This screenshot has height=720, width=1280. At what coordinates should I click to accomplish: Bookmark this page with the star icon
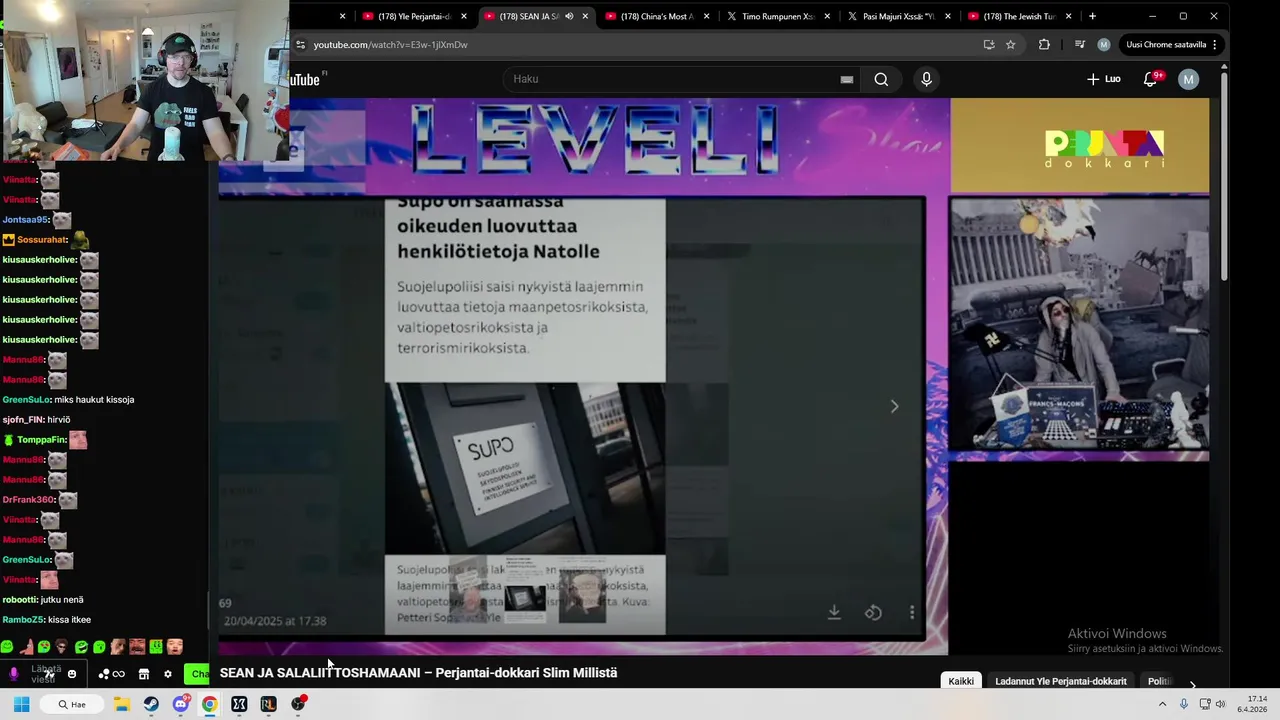tap(1011, 45)
